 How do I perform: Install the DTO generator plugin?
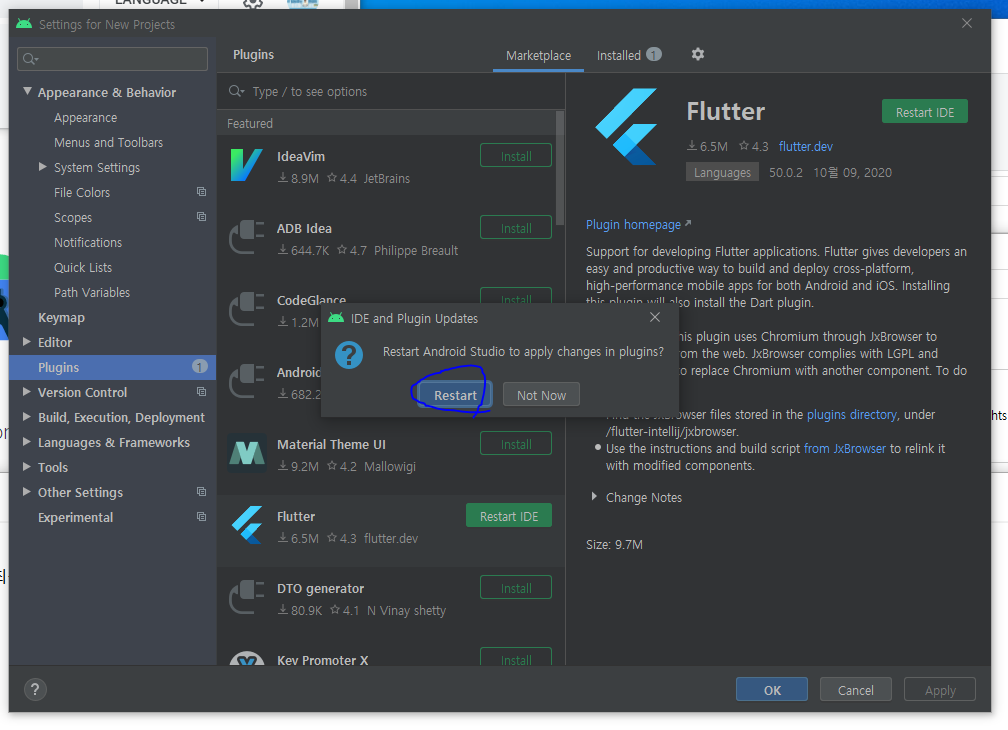[x=516, y=588]
